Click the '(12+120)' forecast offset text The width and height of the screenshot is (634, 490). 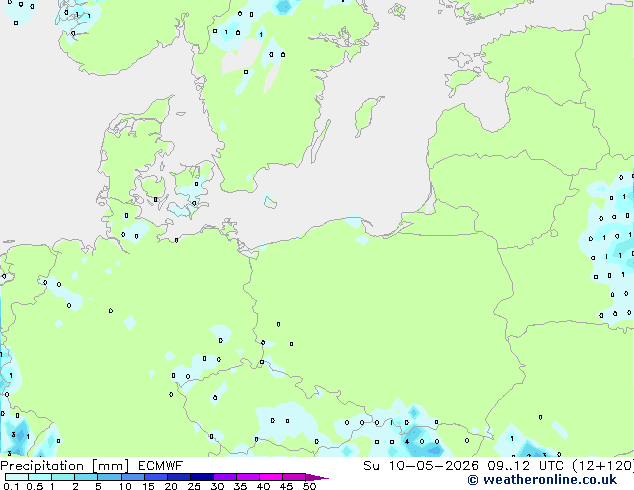coord(603,466)
